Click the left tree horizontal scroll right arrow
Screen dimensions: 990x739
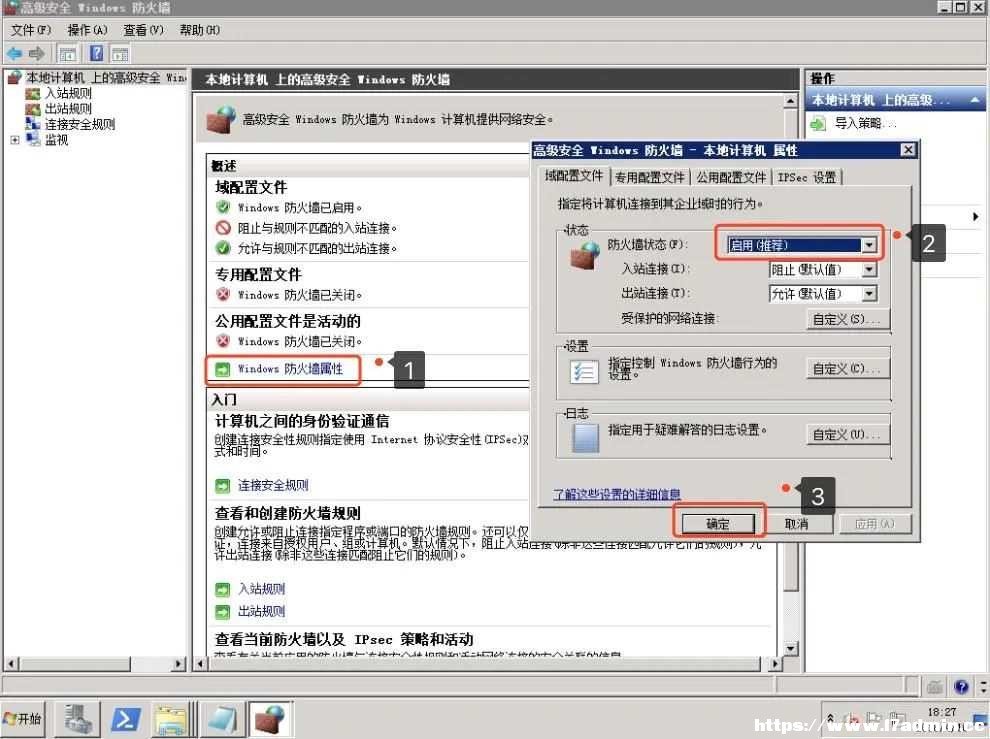click(x=179, y=663)
